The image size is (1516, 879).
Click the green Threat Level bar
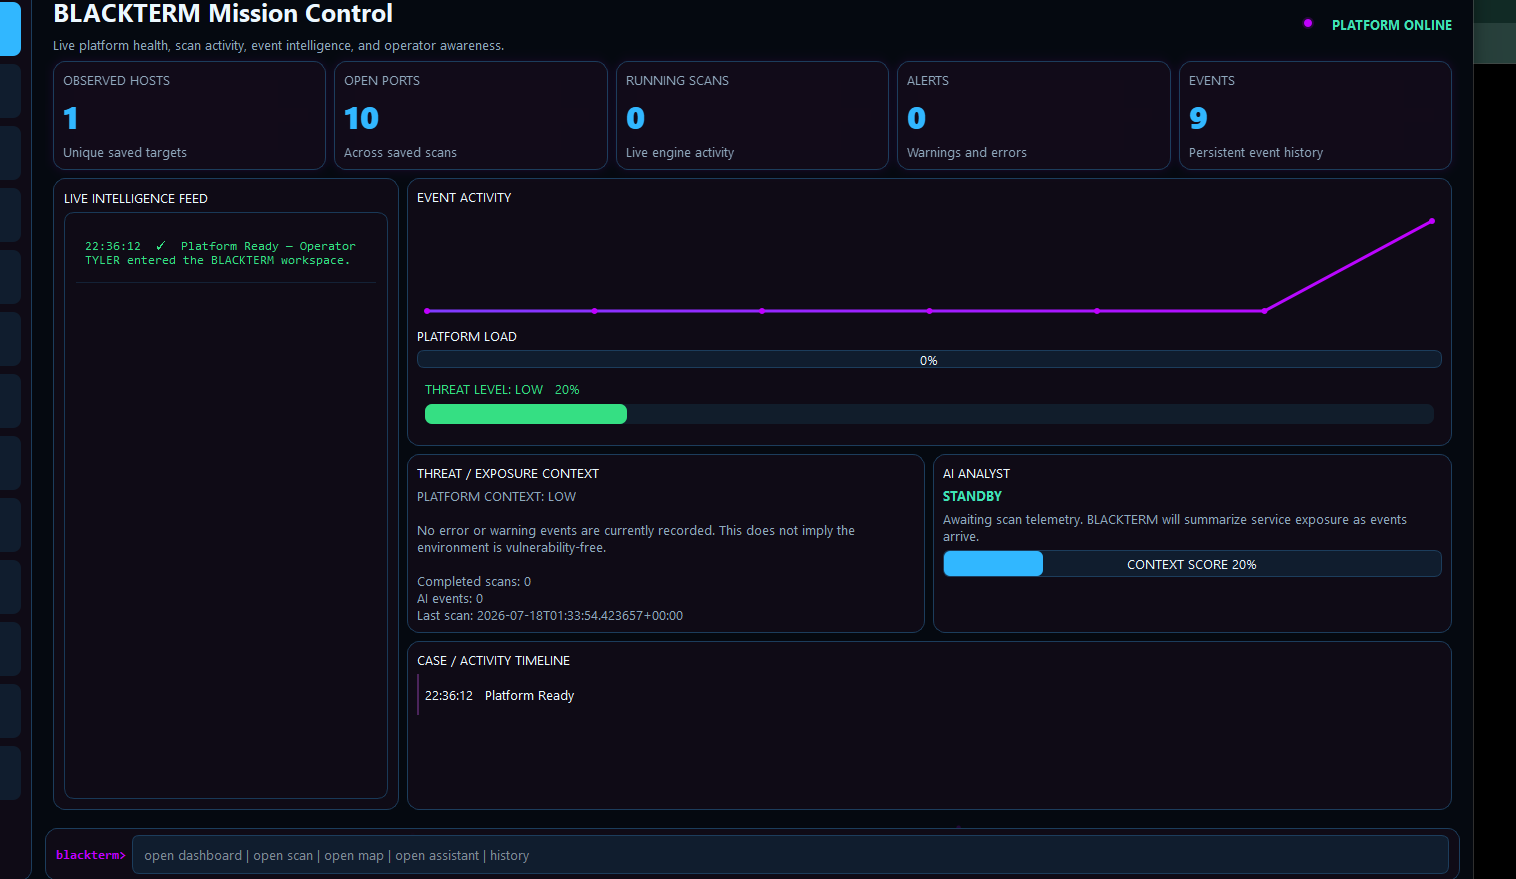(x=526, y=414)
